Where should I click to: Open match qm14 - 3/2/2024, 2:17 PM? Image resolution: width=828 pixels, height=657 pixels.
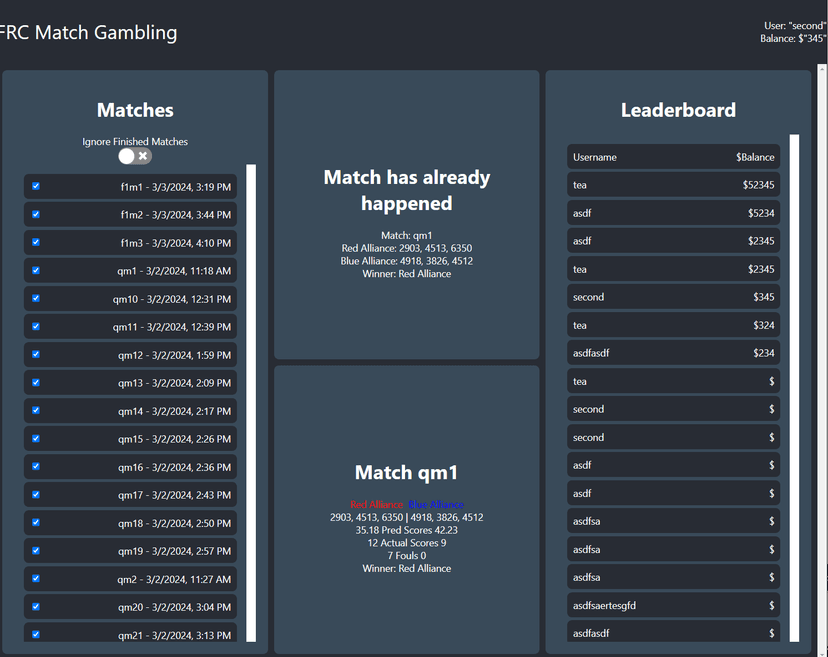coord(130,411)
